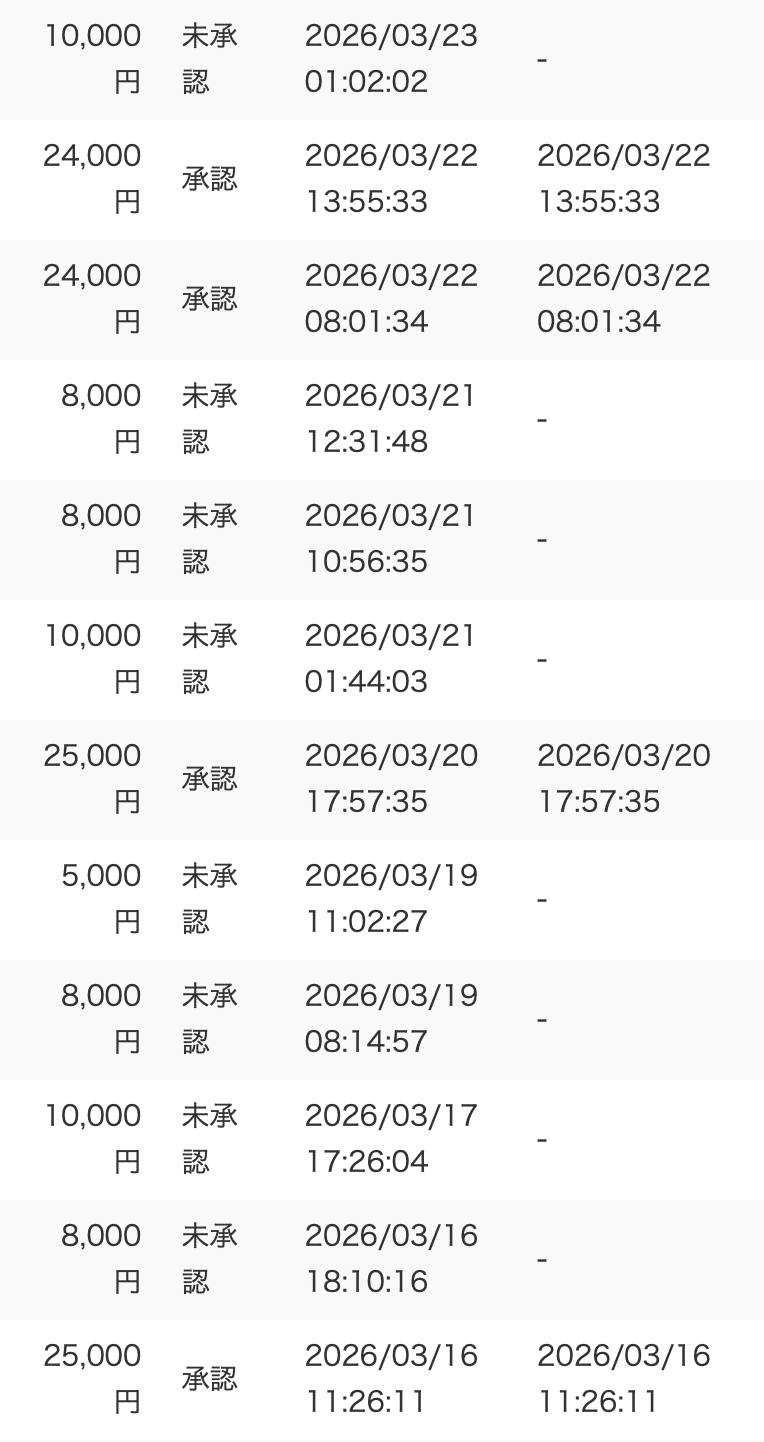
Task: Select approval date 2026/03/16 11:26:11
Action: click(624, 1379)
